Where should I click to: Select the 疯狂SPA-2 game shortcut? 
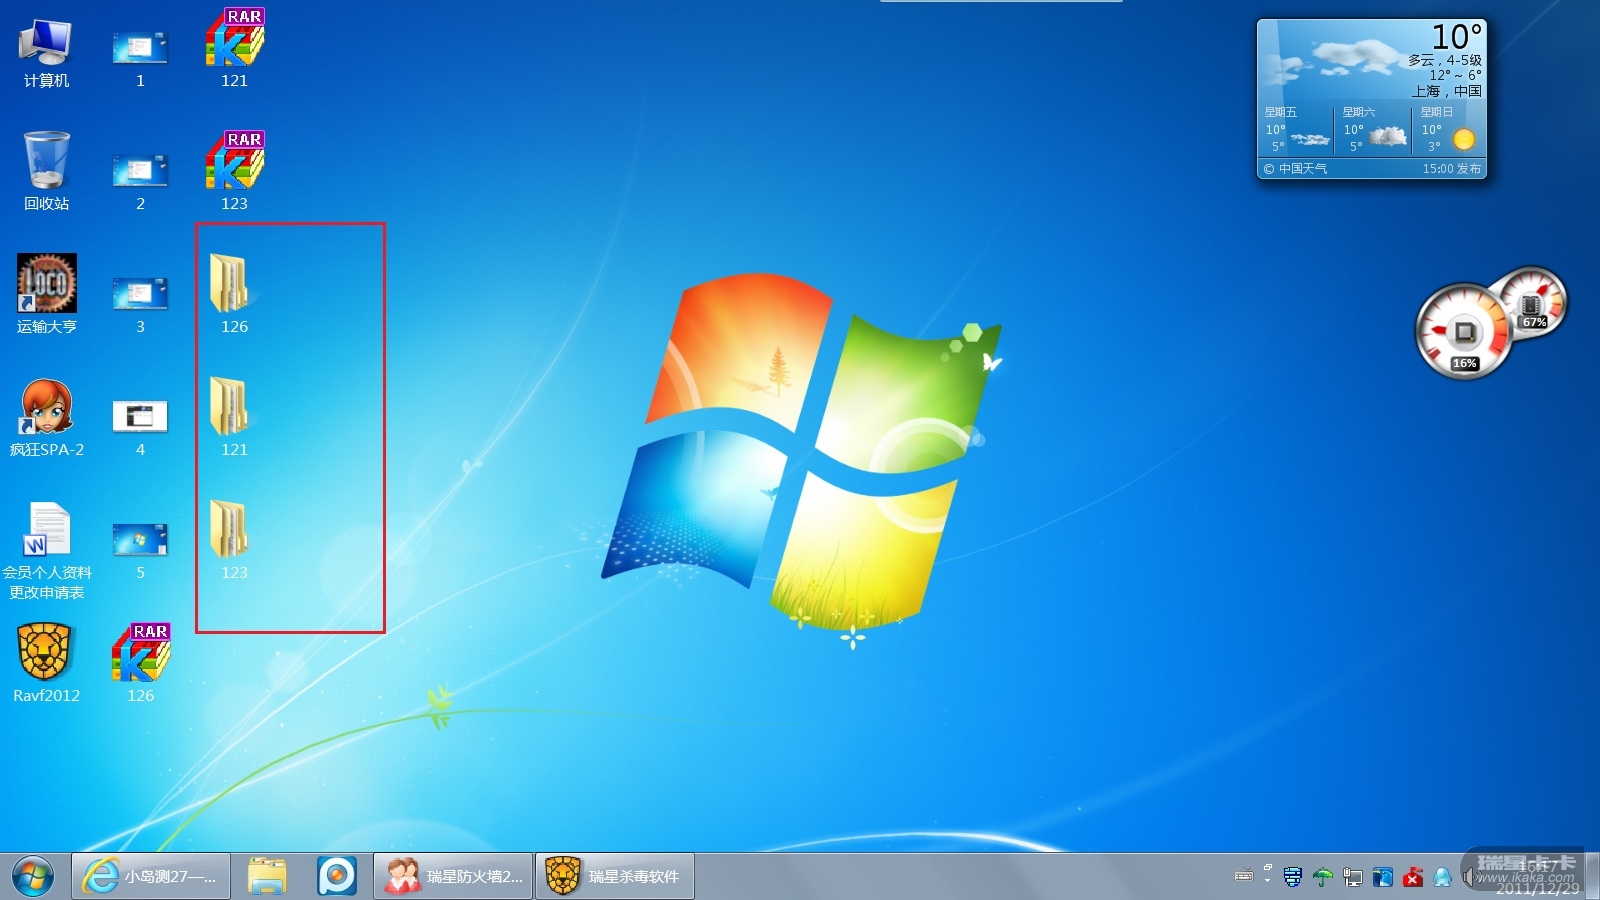coord(46,418)
